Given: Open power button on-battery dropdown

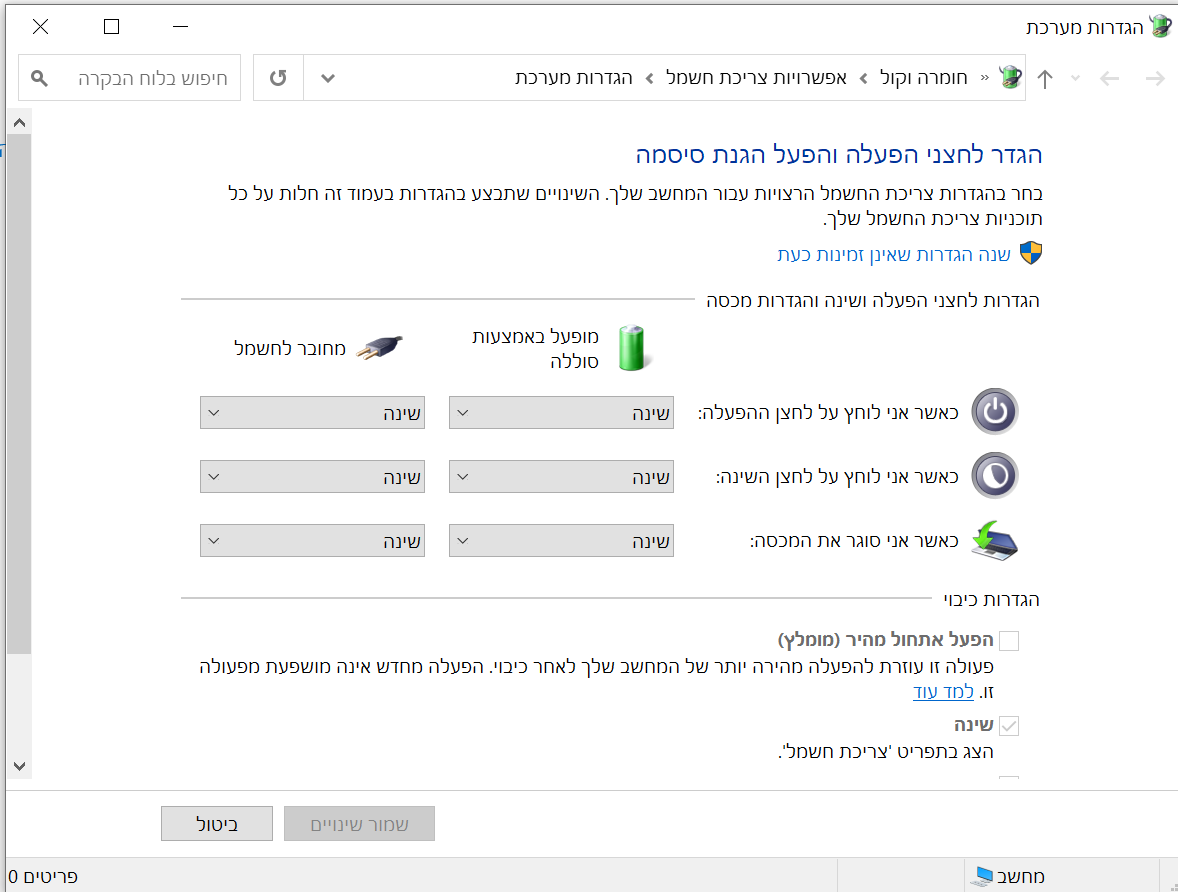Looking at the screenshot, I should tap(561, 413).
